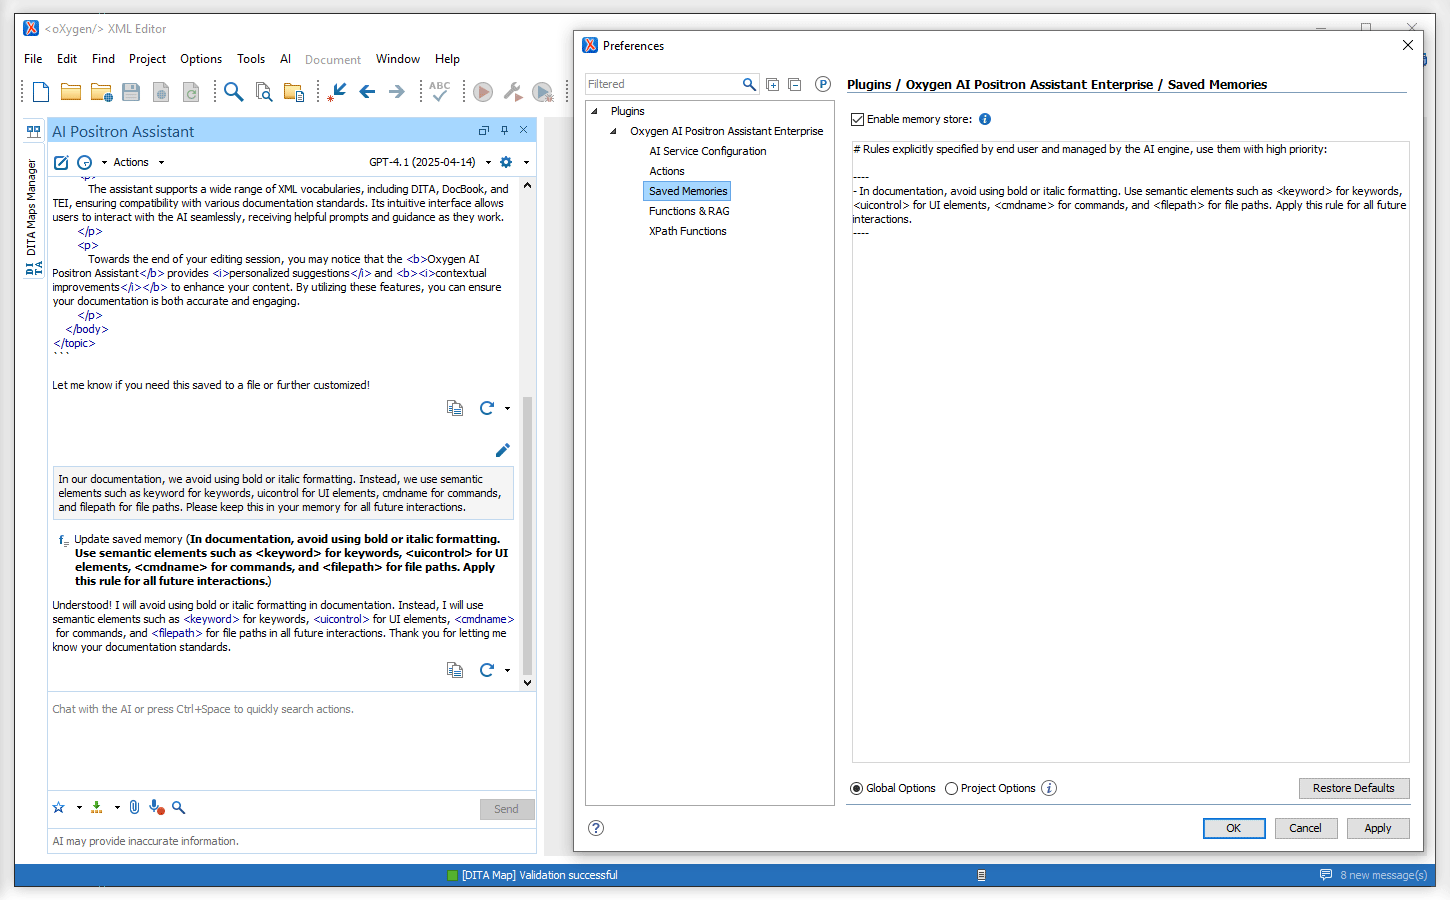The width and height of the screenshot is (1450, 900).
Task: Edit the user message with the blue pencil icon
Action: point(503,450)
